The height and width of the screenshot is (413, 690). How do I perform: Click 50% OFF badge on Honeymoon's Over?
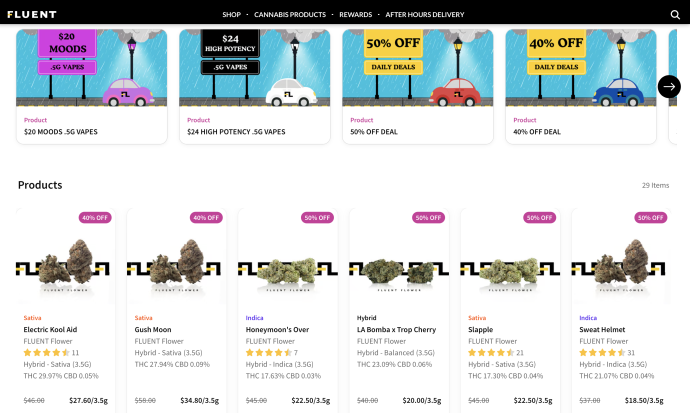coord(317,218)
